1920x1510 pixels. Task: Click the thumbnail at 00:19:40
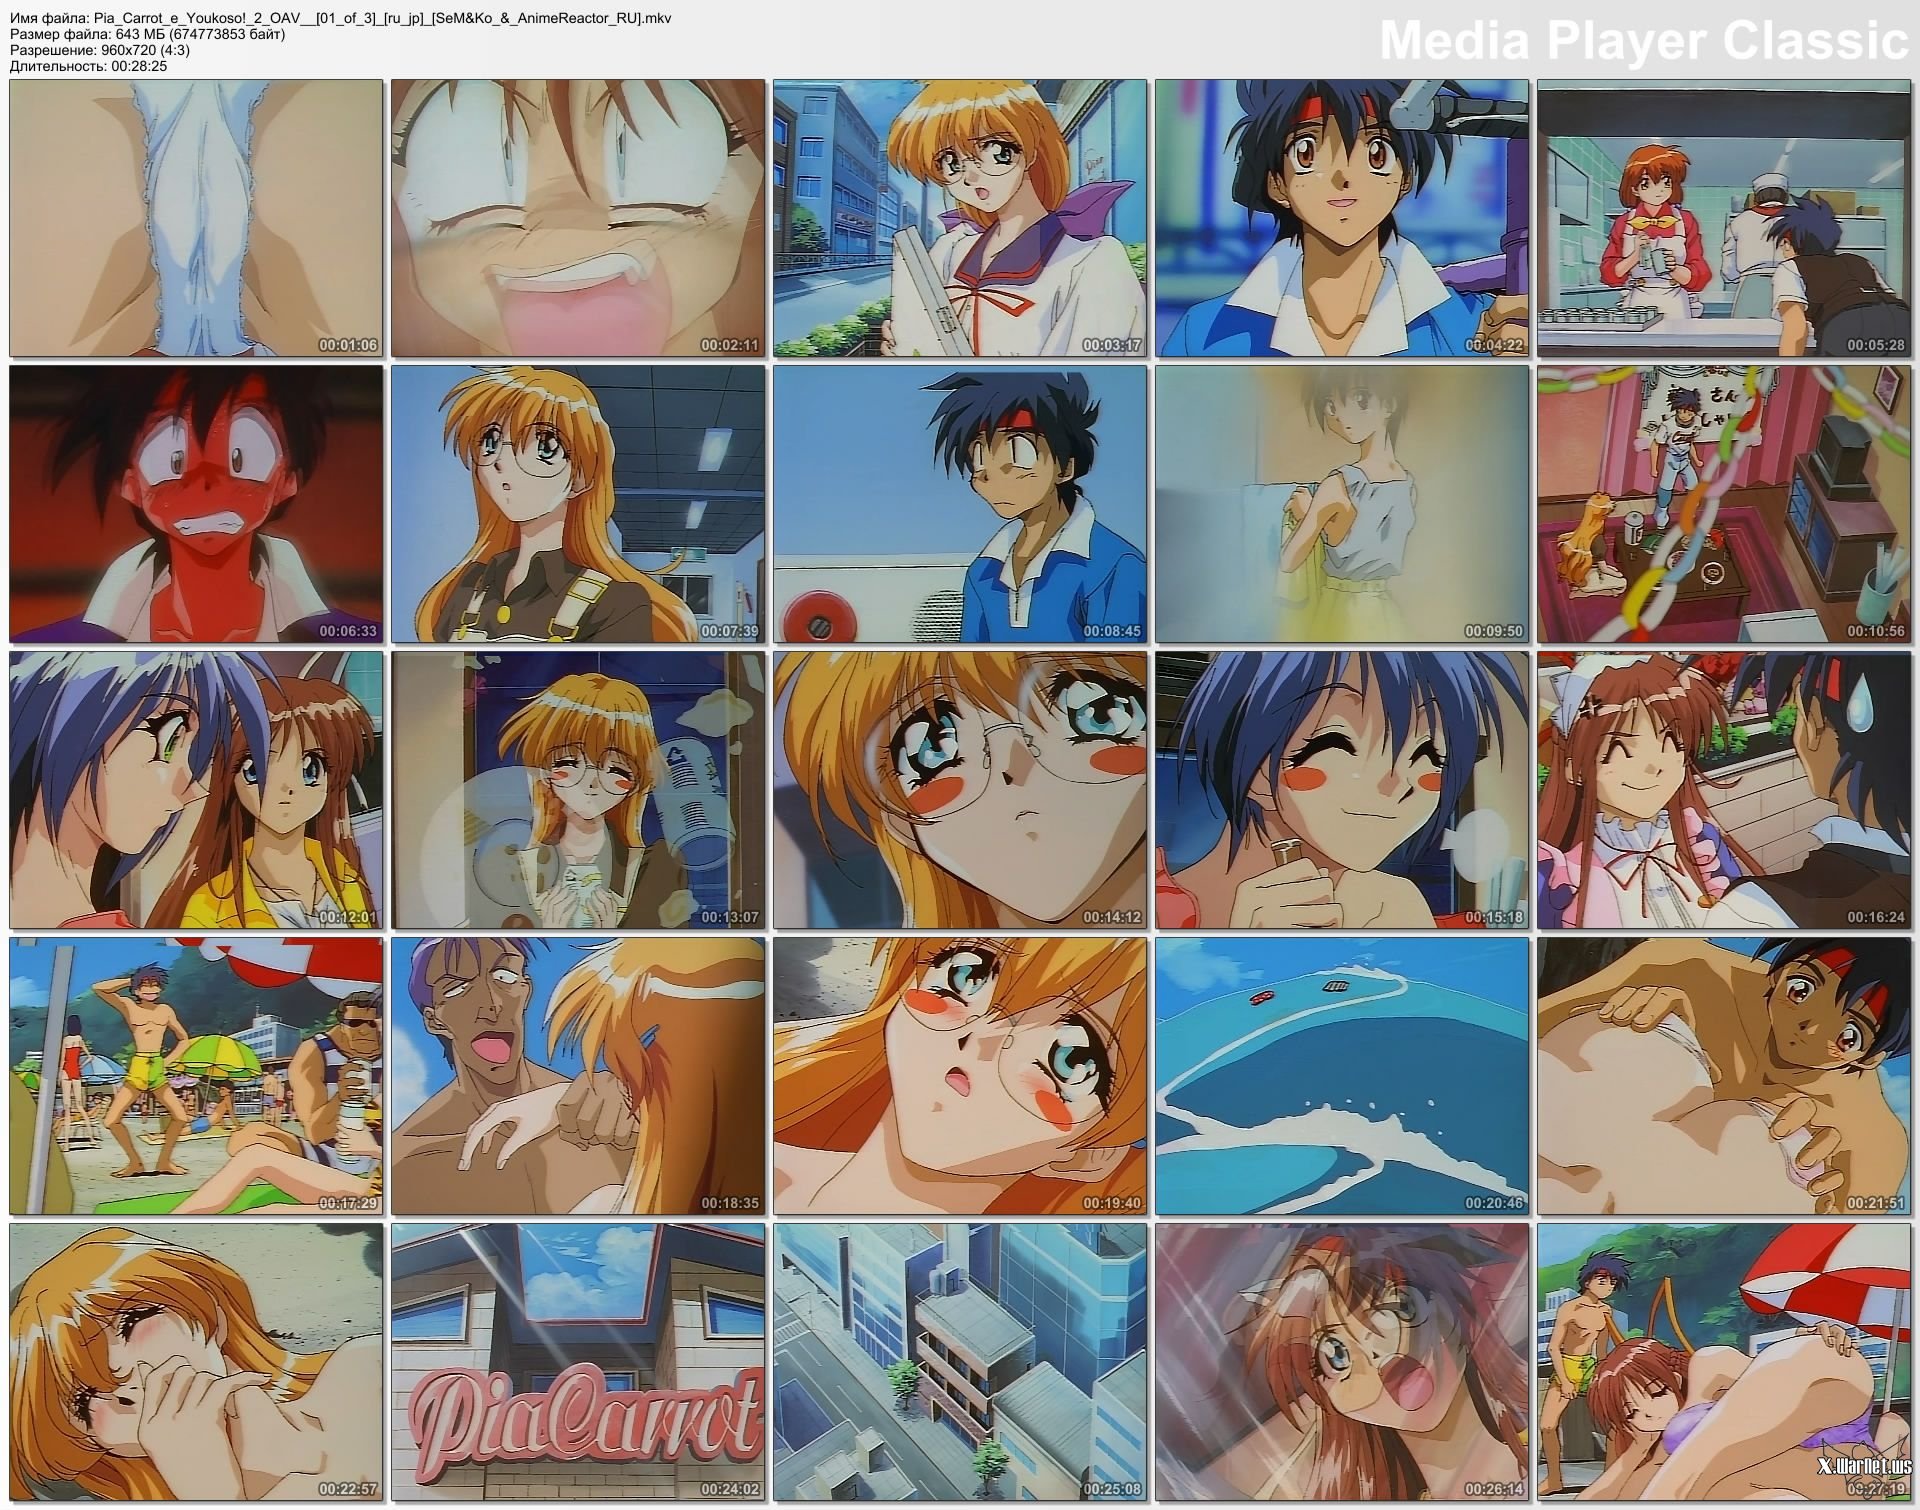click(960, 1076)
